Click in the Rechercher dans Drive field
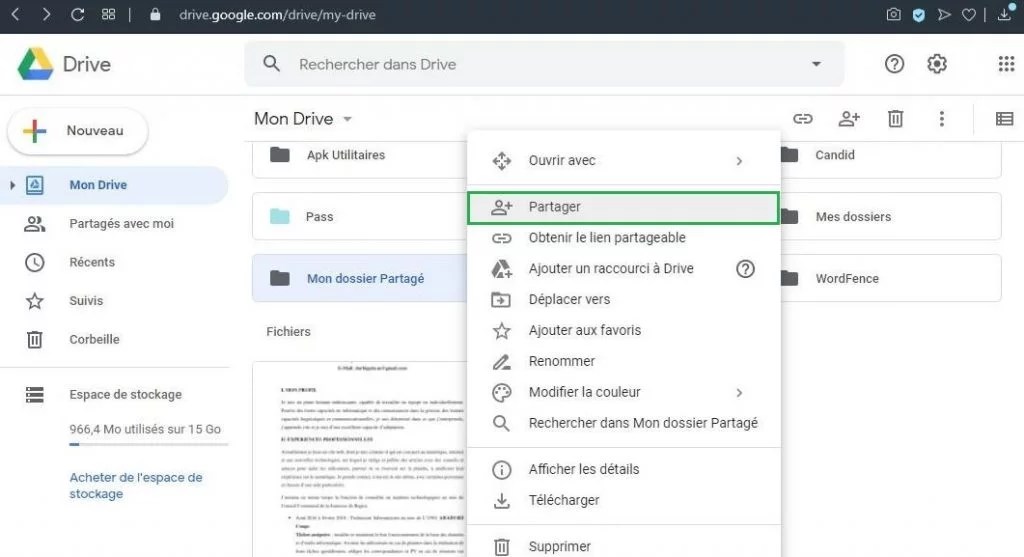The width and height of the screenshot is (1024, 557). 544,64
